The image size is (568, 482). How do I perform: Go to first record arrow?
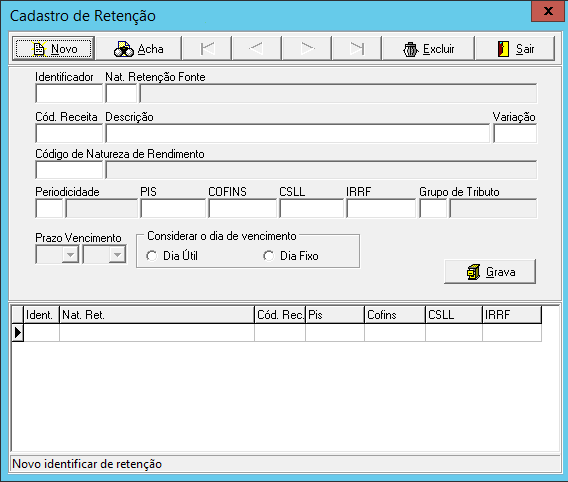(x=207, y=48)
